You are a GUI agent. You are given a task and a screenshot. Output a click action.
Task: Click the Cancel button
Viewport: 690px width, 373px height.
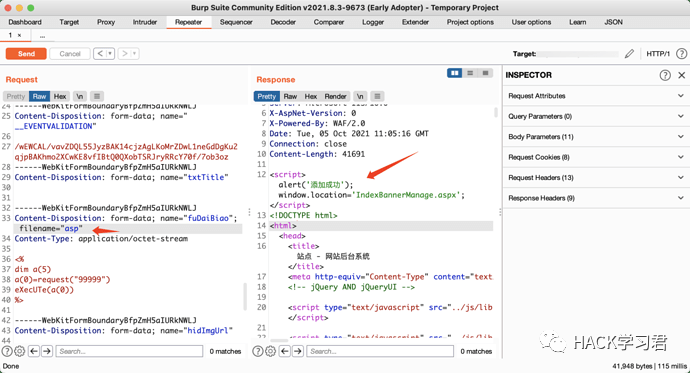[x=70, y=54]
